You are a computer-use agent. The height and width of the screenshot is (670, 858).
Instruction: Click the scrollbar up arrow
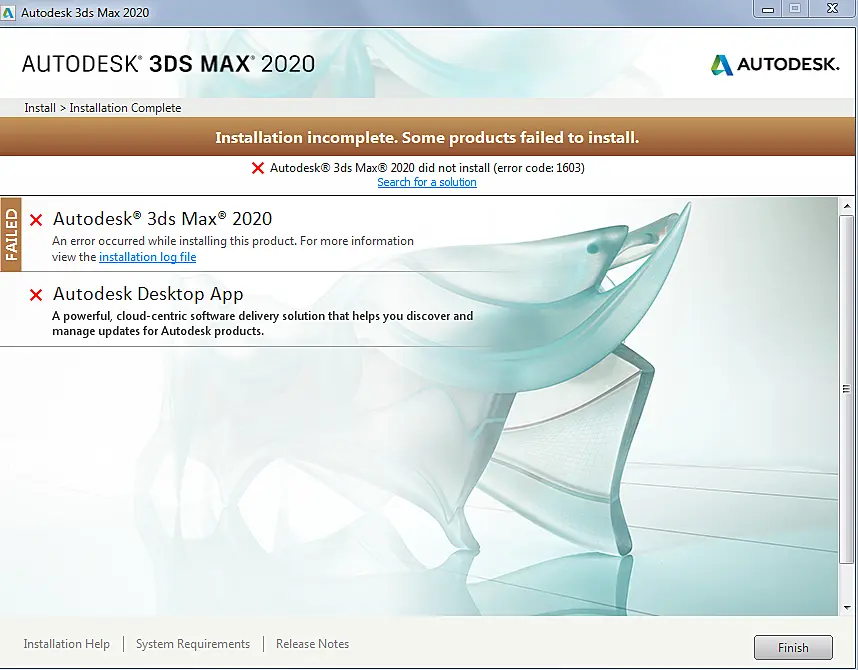[x=847, y=206]
